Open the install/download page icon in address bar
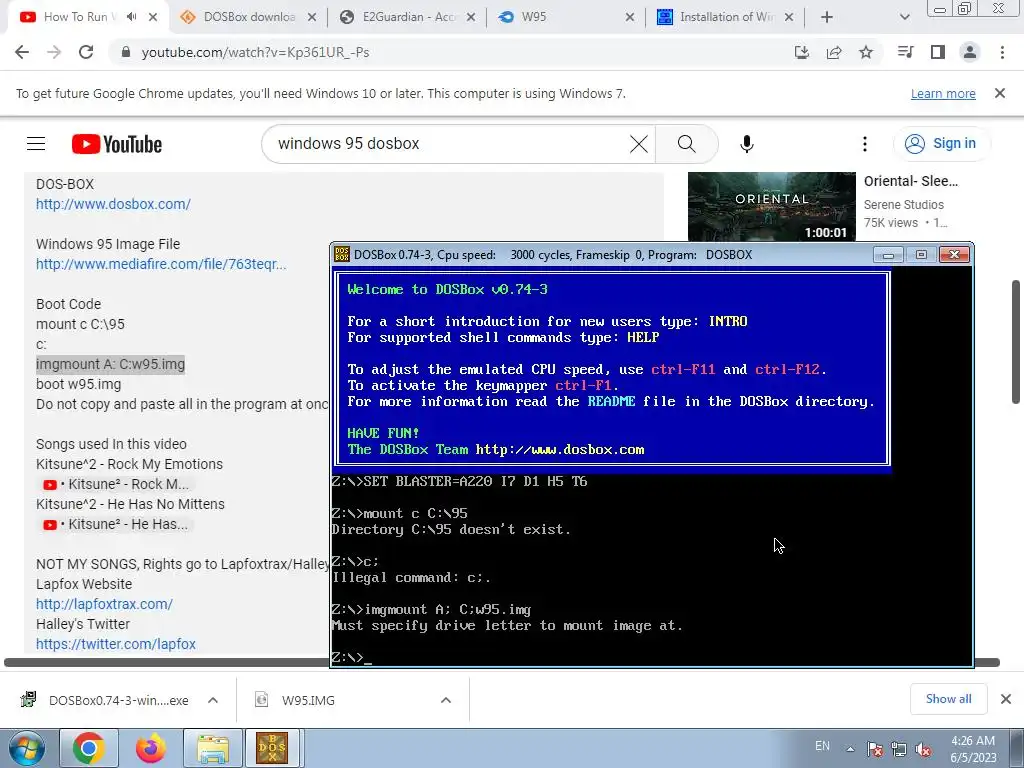The image size is (1024, 768). pos(802,52)
